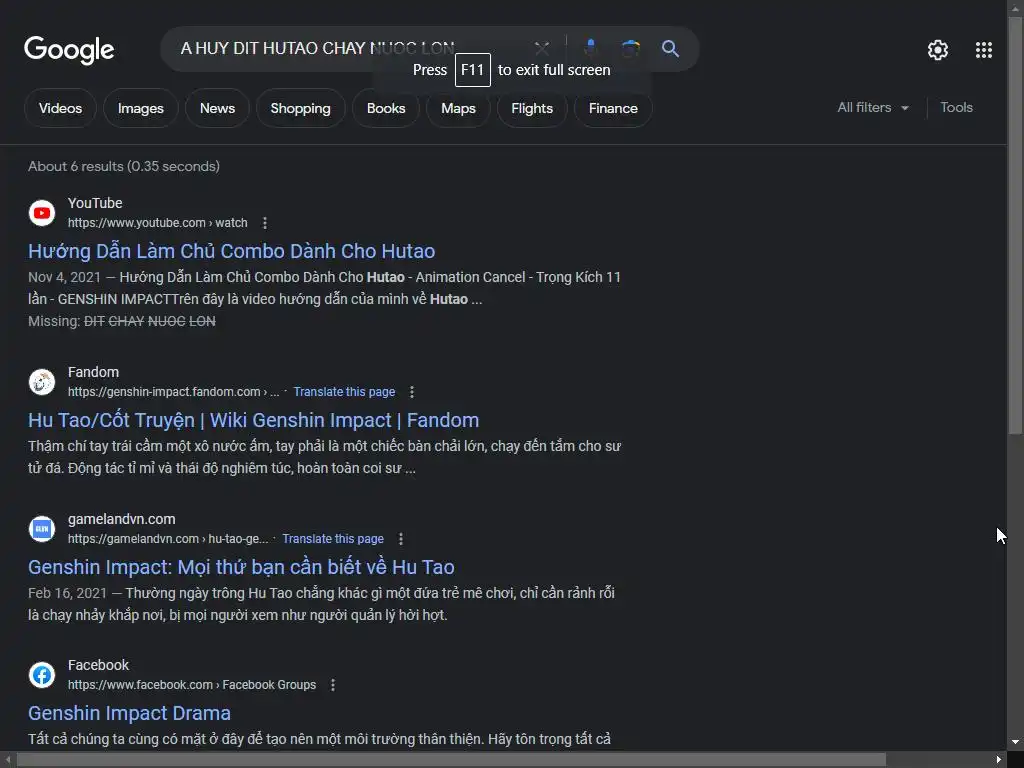Click the gamelandvn.com › hu-tao-ge... URL text
This screenshot has height=768, width=1024.
point(168,539)
